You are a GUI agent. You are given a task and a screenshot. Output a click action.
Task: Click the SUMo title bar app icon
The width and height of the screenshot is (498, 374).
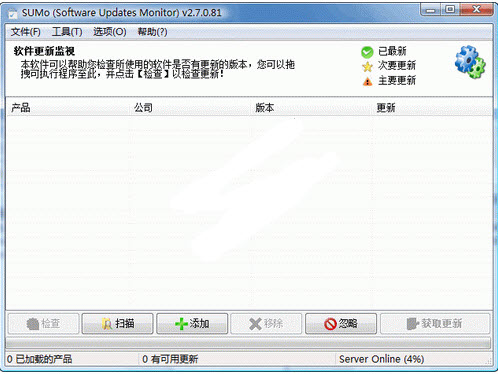pos(13,13)
